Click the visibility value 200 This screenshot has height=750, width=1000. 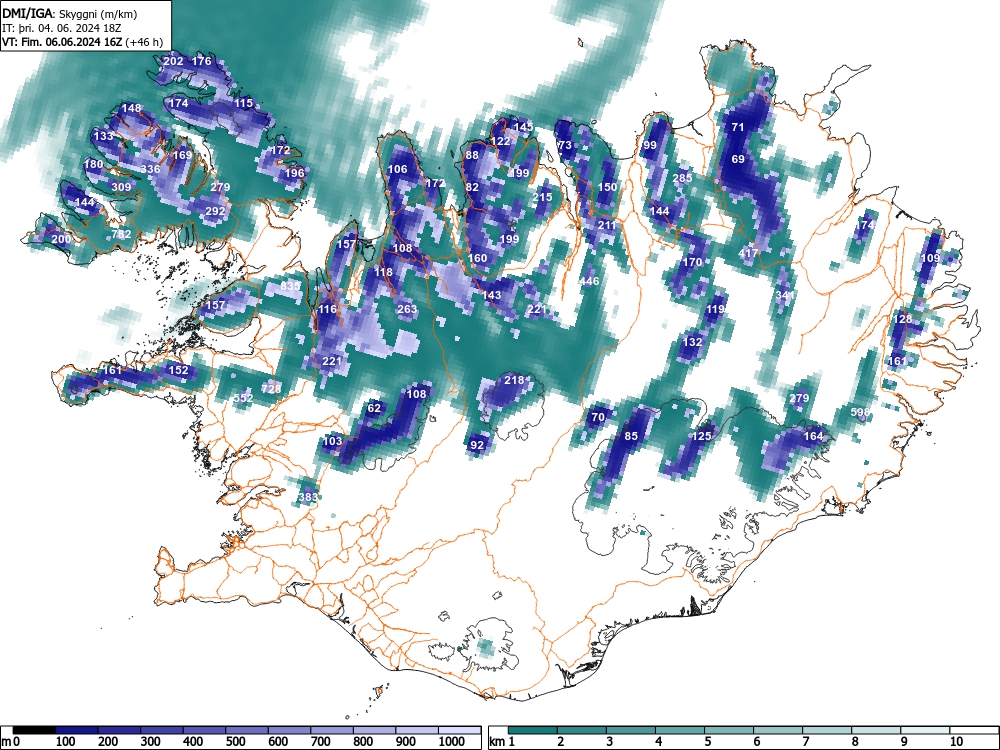pyautogui.click(x=61, y=239)
